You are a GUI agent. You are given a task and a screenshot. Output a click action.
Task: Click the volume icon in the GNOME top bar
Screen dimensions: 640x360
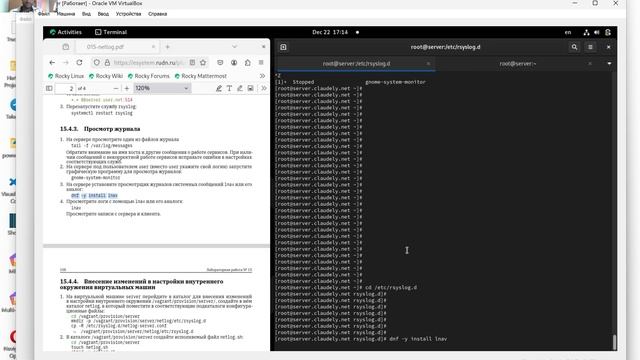pyautogui.click(x=597, y=32)
